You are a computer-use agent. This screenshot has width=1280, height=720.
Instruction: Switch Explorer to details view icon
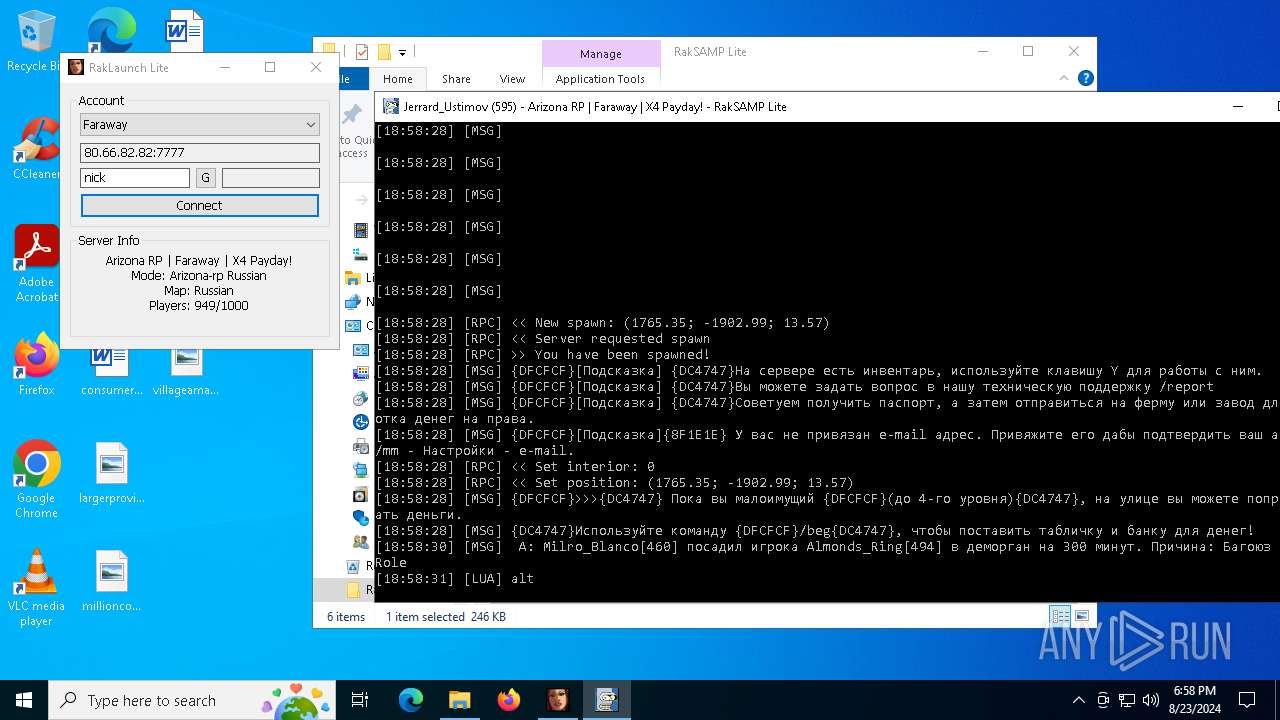1059,616
